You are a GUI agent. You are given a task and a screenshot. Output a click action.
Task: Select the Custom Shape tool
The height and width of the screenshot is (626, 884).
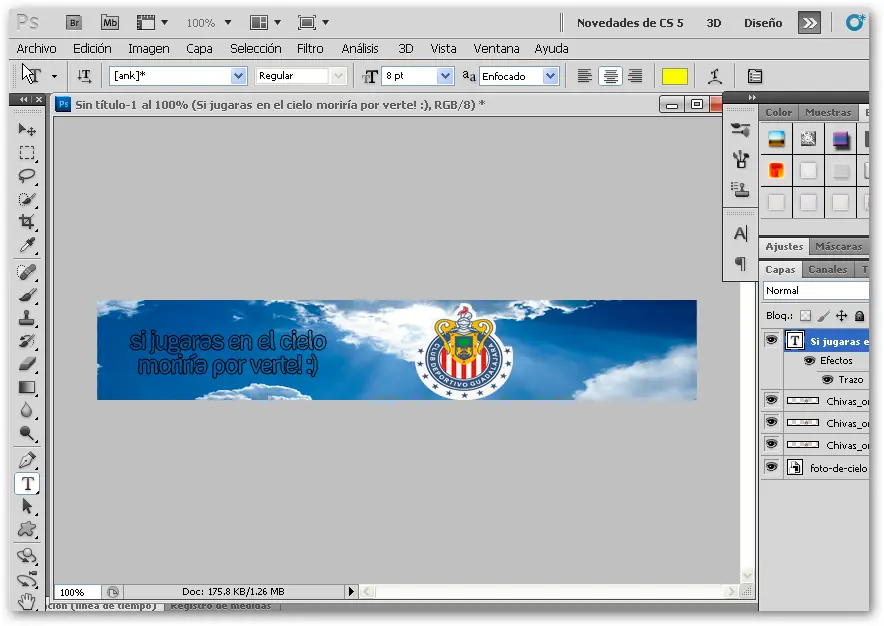point(26,529)
